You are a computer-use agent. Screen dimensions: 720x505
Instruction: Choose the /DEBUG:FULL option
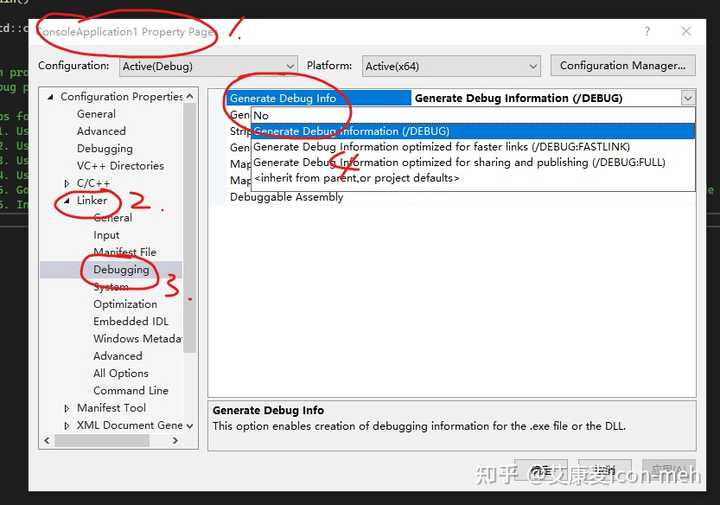[x=473, y=163]
